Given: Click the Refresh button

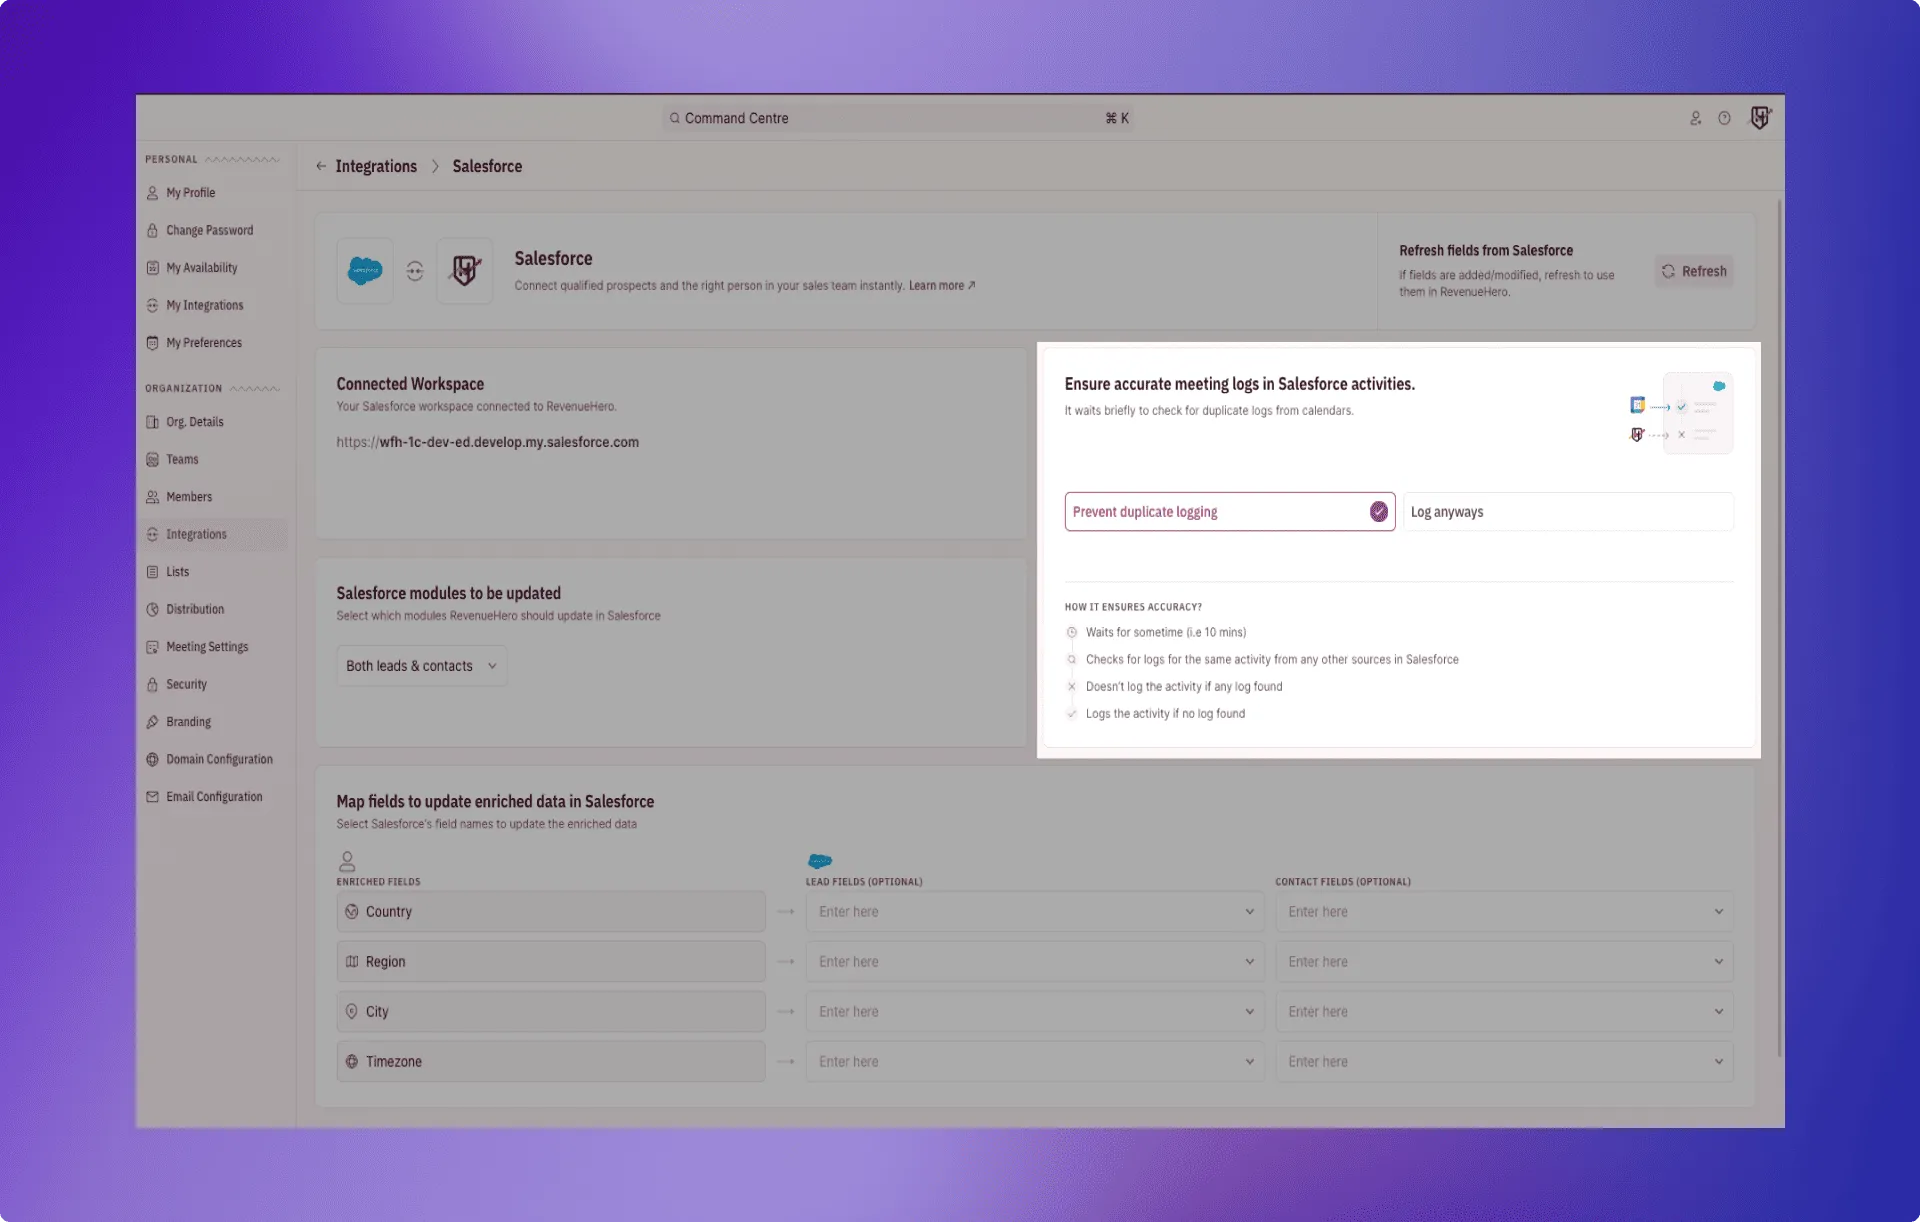Looking at the screenshot, I should click(1694, 271).
